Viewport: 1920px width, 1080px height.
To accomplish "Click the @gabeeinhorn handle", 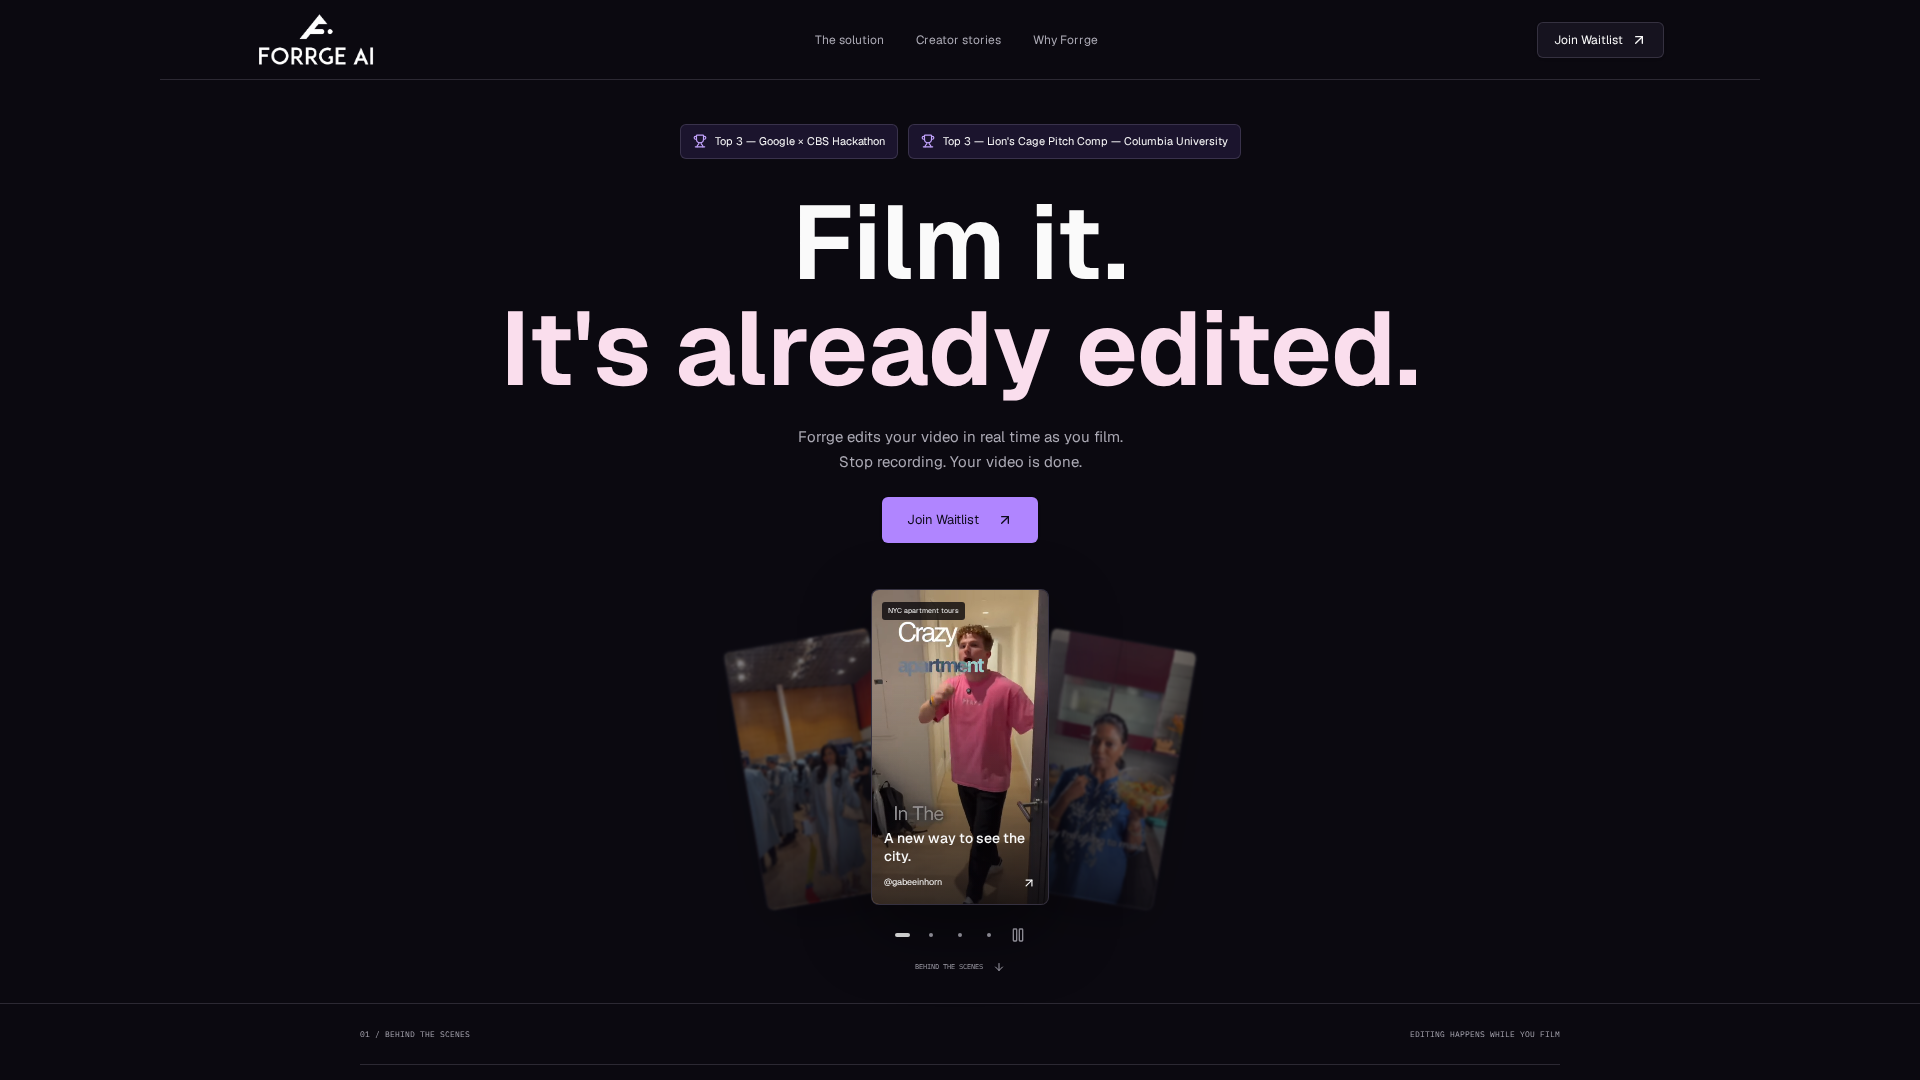I will pyautogui.click(x=913, y=882).
